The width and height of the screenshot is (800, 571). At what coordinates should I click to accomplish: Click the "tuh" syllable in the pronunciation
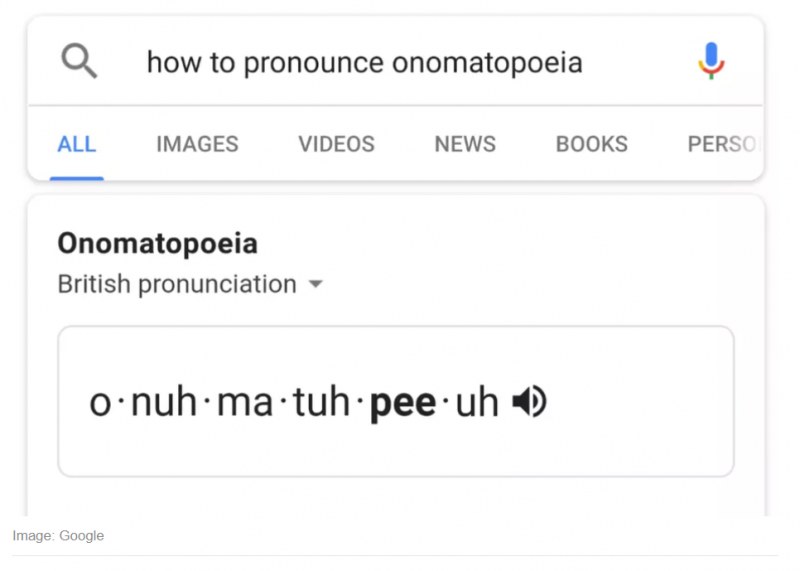[321, 403]
